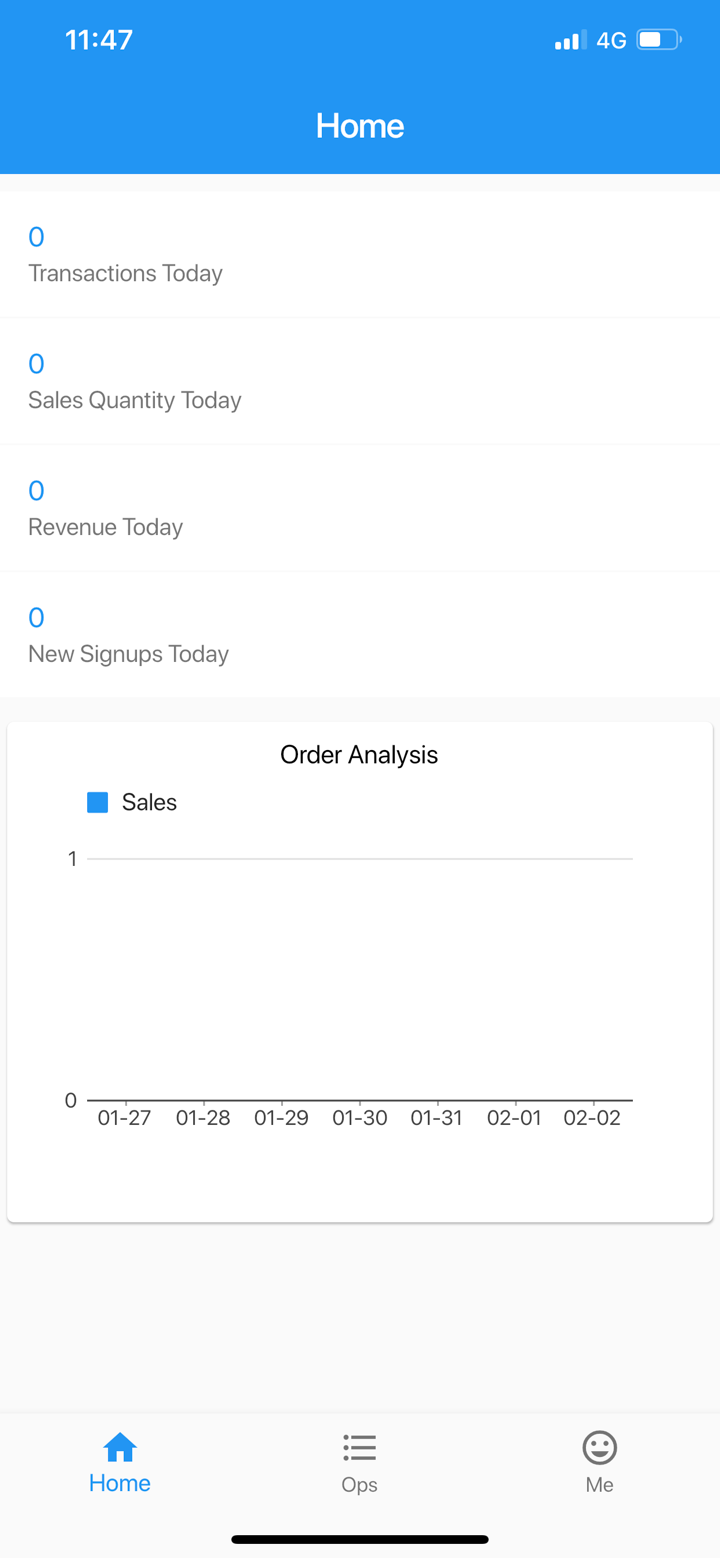Tap the 11:47 clock in status bar
Image resolution: width=720 pixels, height=1558 pixels.
(x=99, y=40)
